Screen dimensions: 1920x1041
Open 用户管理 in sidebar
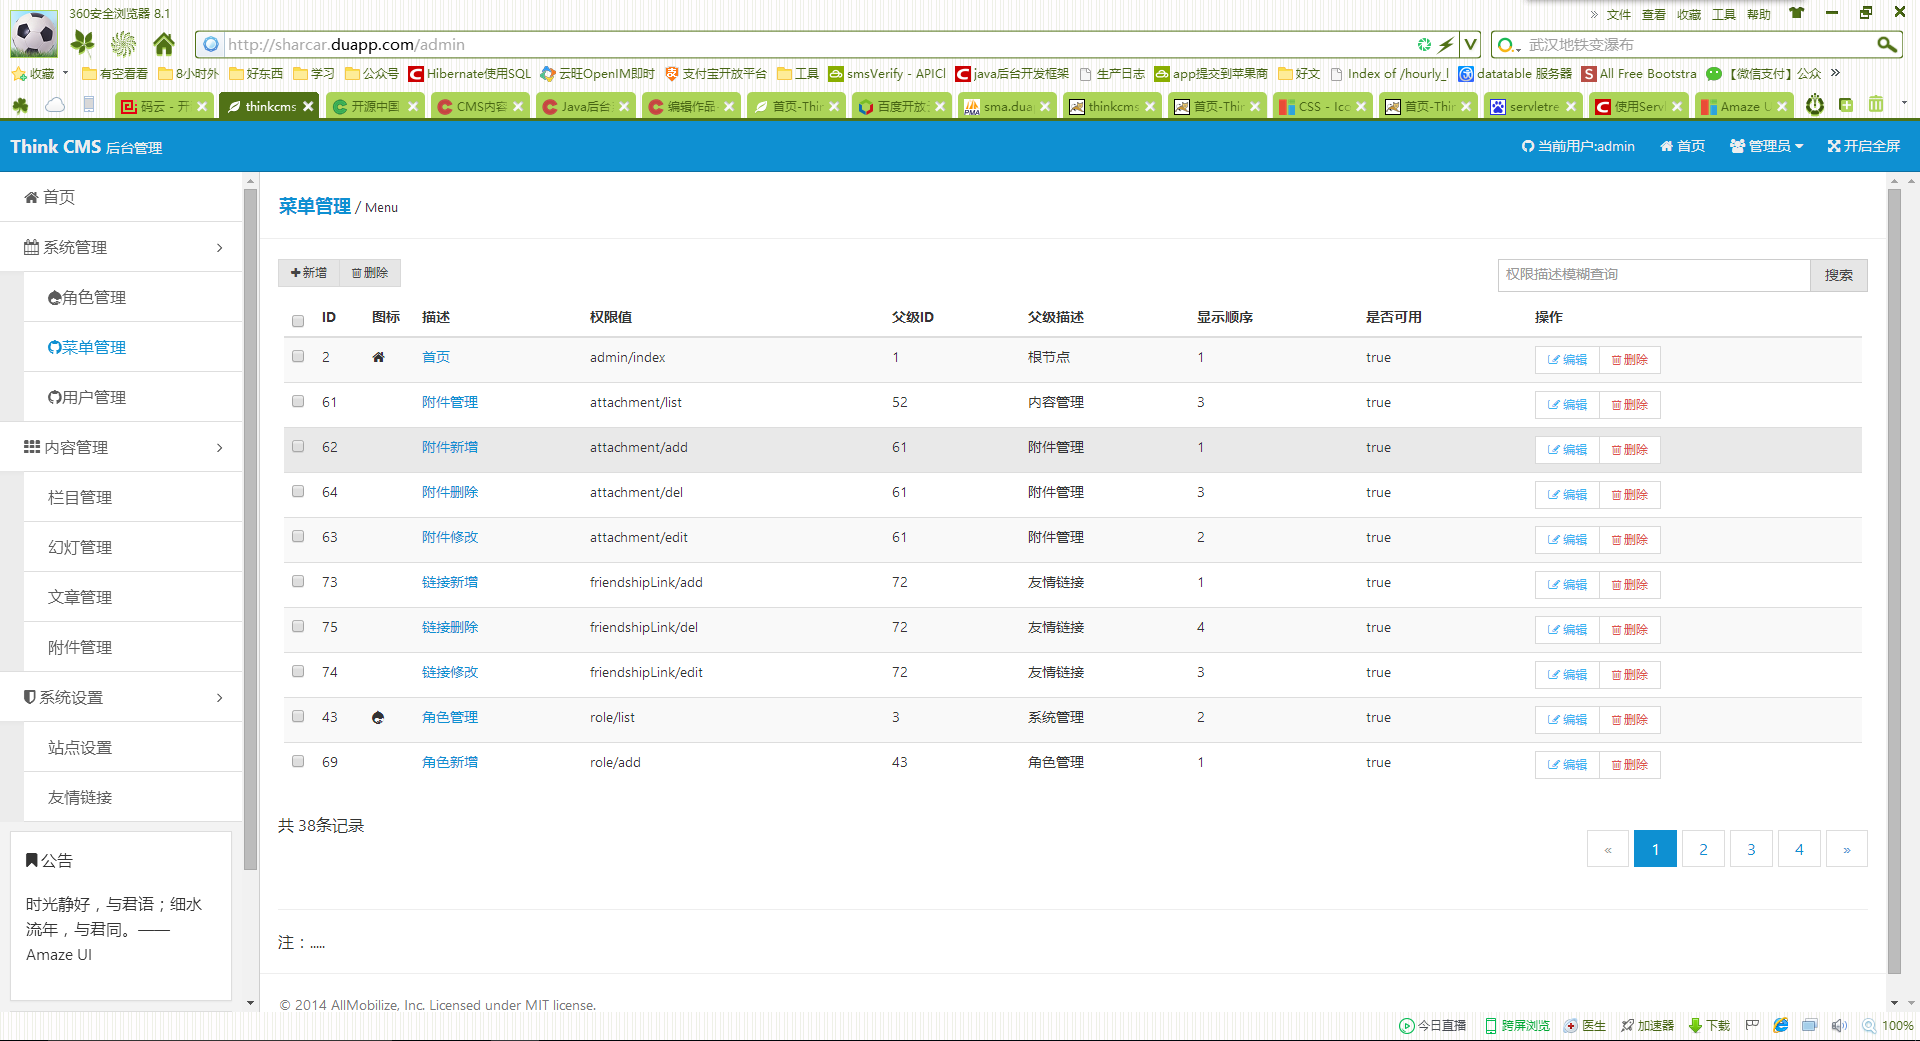pyautogui.click(x=133, y=397)
